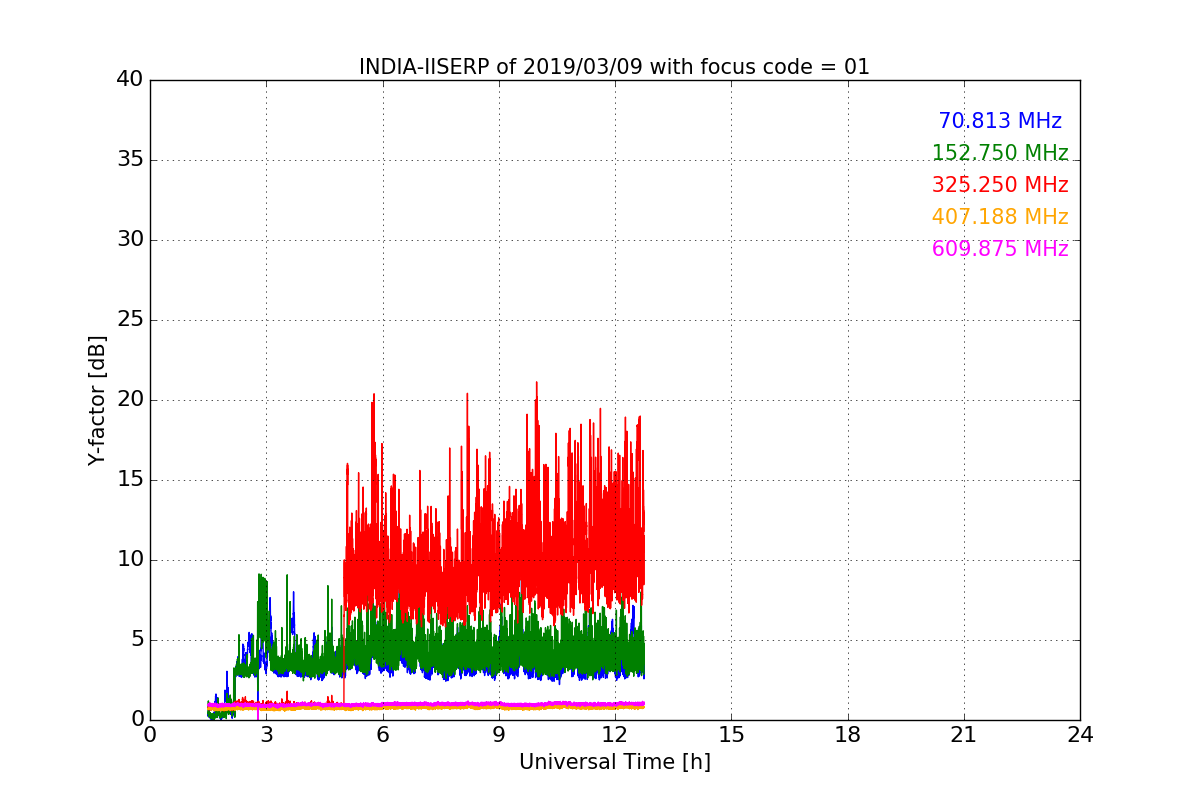Click the x-axis tick value 9

point(498,734)
